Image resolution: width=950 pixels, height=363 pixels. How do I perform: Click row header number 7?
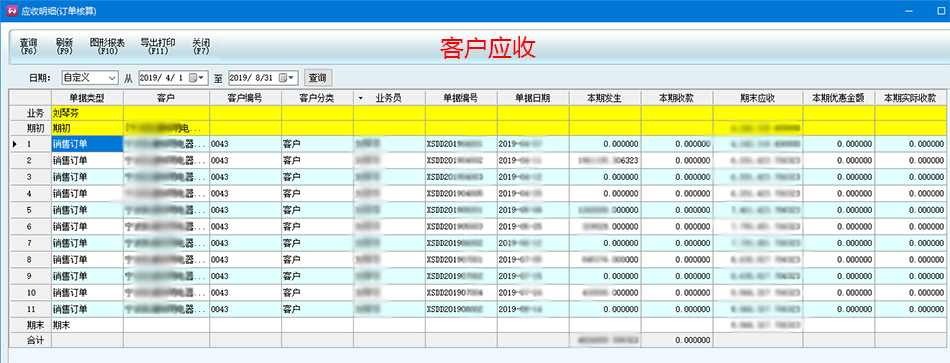coord(30,242)
